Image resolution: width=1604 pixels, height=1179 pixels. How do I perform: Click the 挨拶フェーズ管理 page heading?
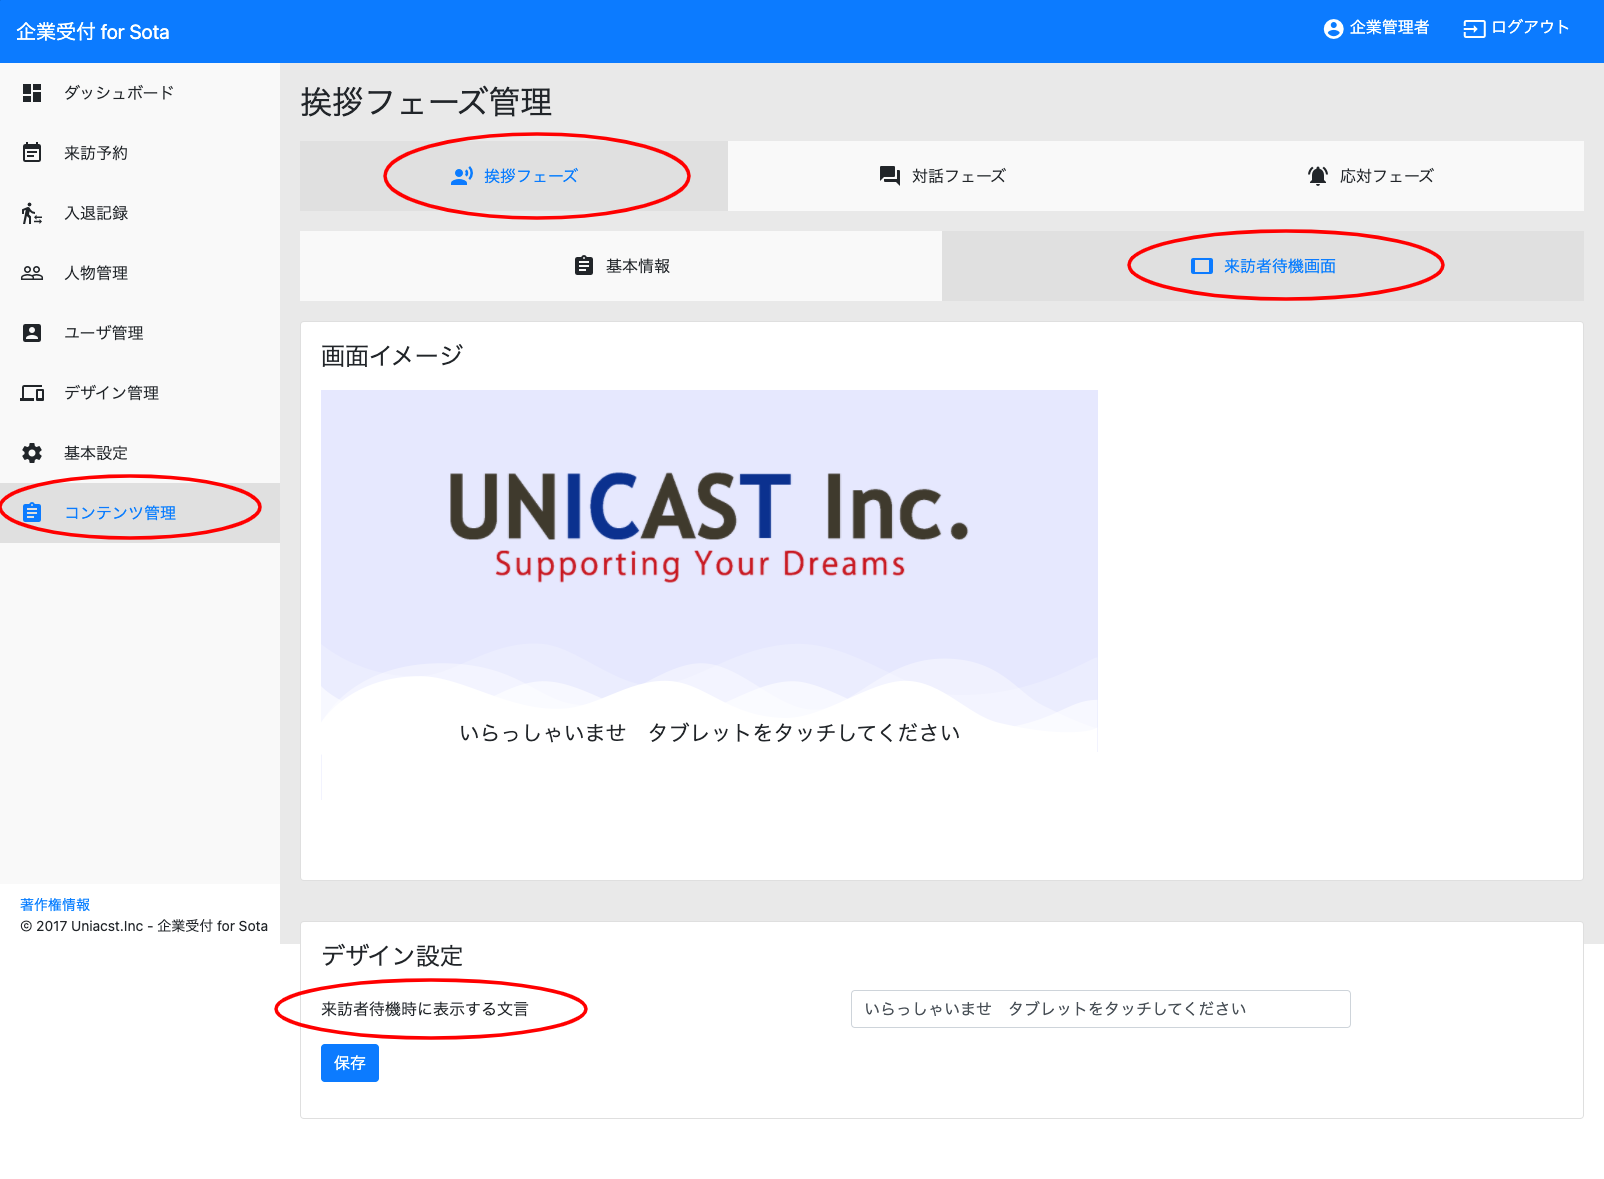[426, 102]
